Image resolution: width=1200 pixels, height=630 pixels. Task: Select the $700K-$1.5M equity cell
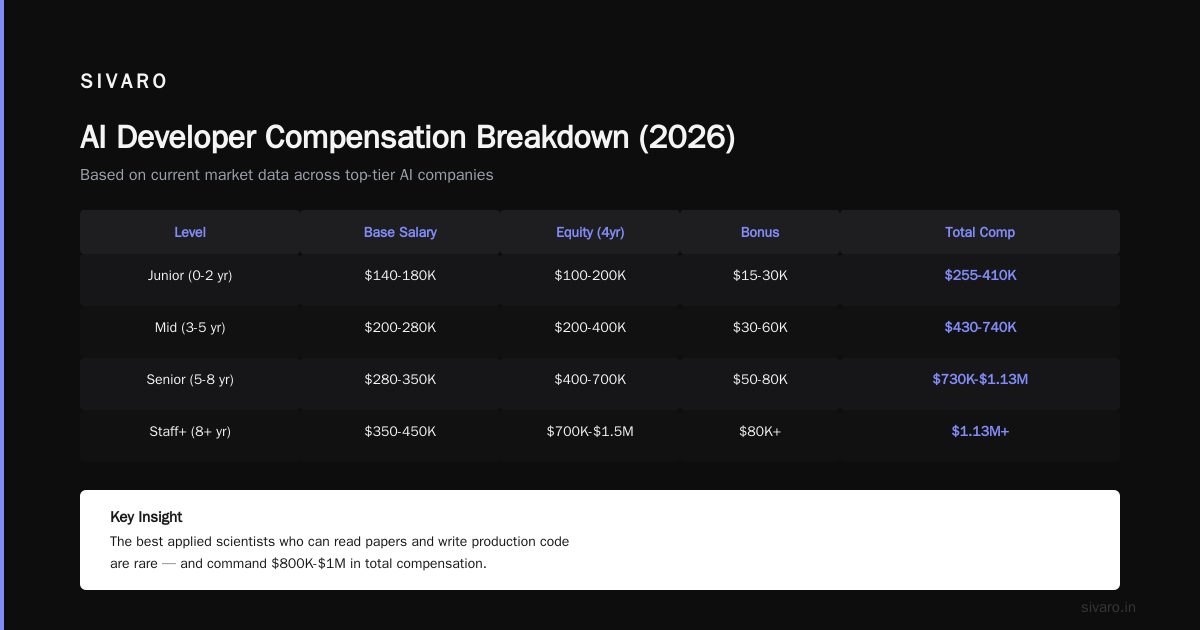[590, 431]
